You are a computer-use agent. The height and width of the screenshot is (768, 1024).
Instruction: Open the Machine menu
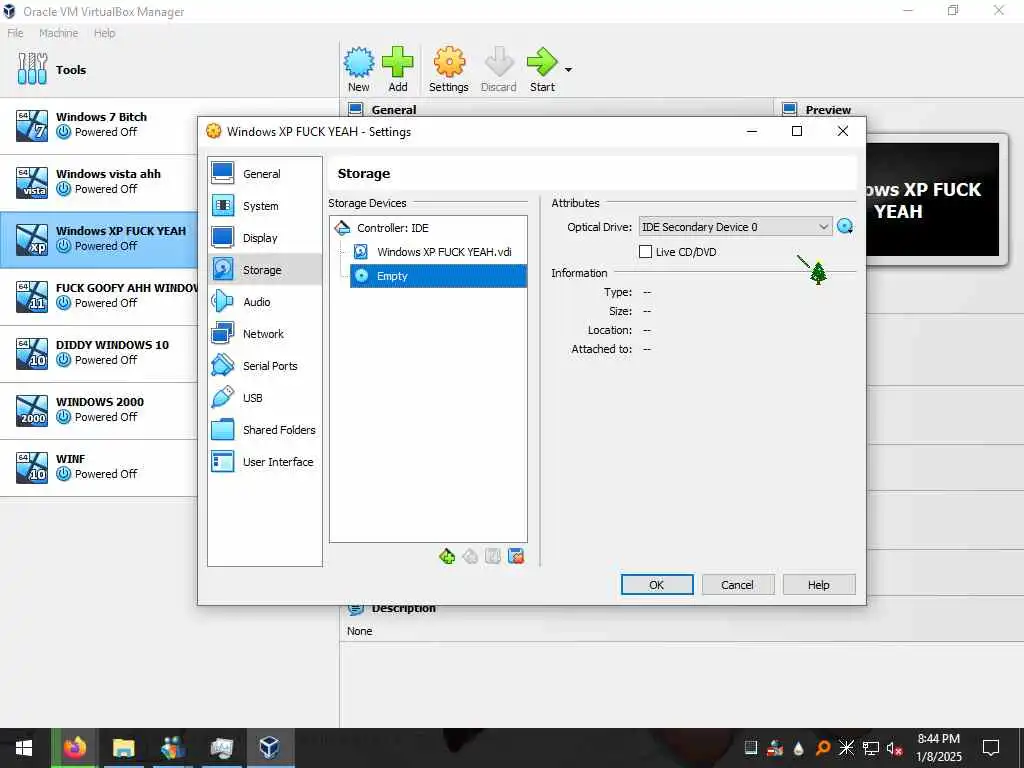click(58, 33)
